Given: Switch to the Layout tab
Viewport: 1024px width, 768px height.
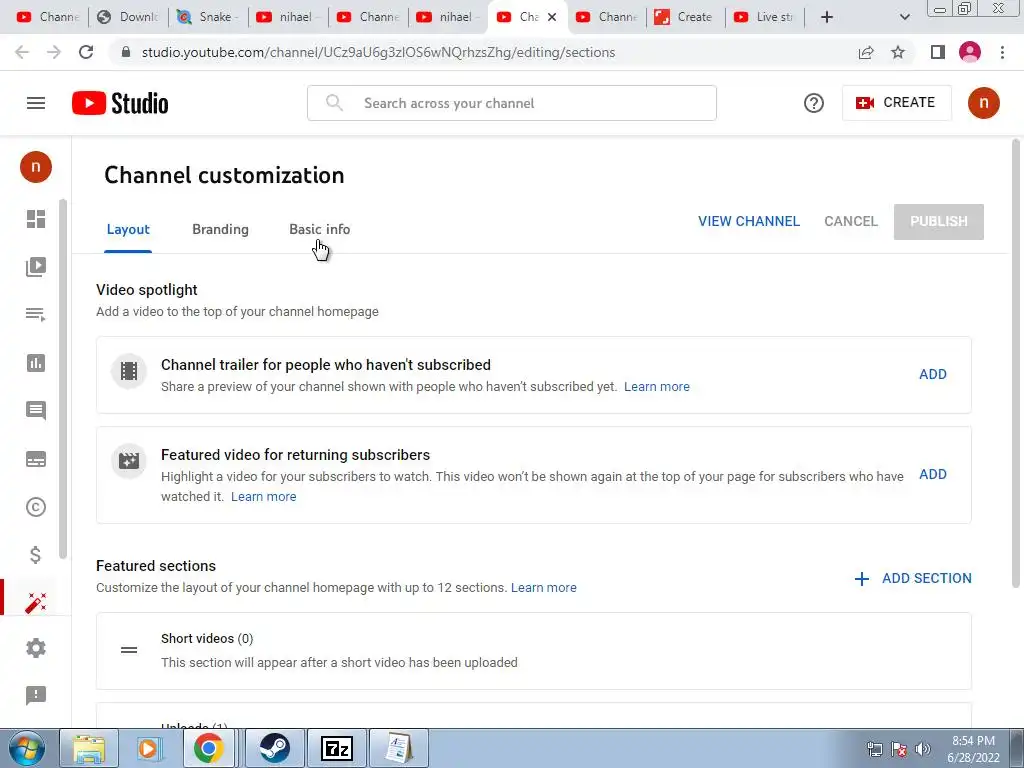Looking at the screenshot, I should pyautogui.click(x=128, y=229).
